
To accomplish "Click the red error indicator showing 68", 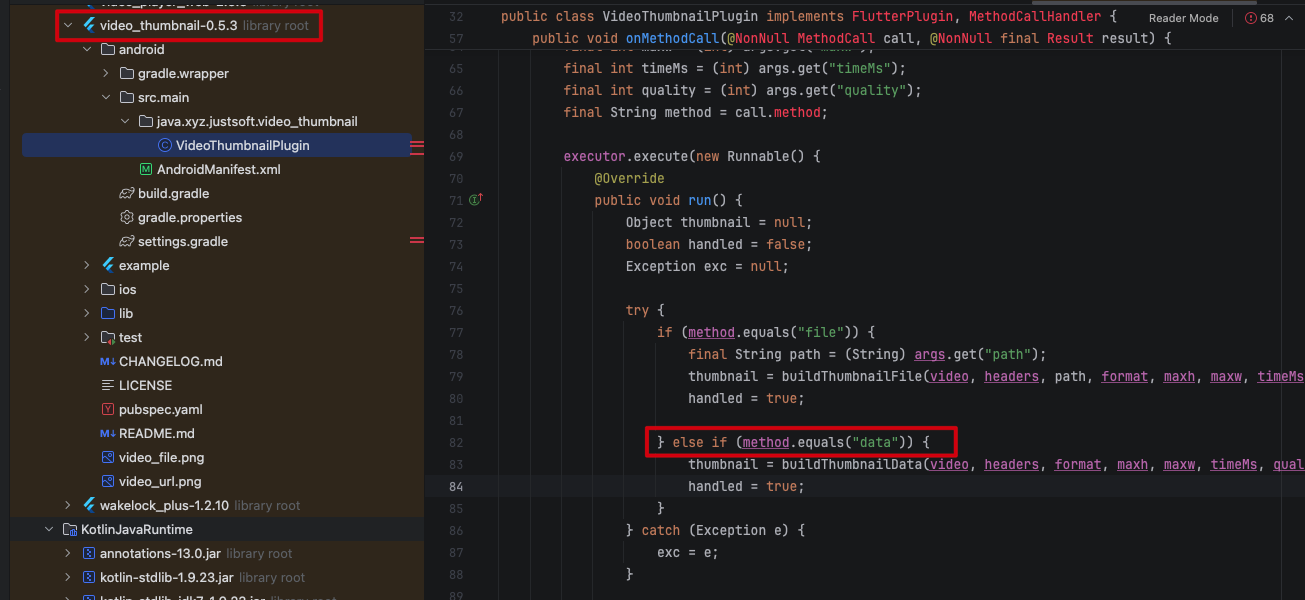I will (x=1260, y=18).
